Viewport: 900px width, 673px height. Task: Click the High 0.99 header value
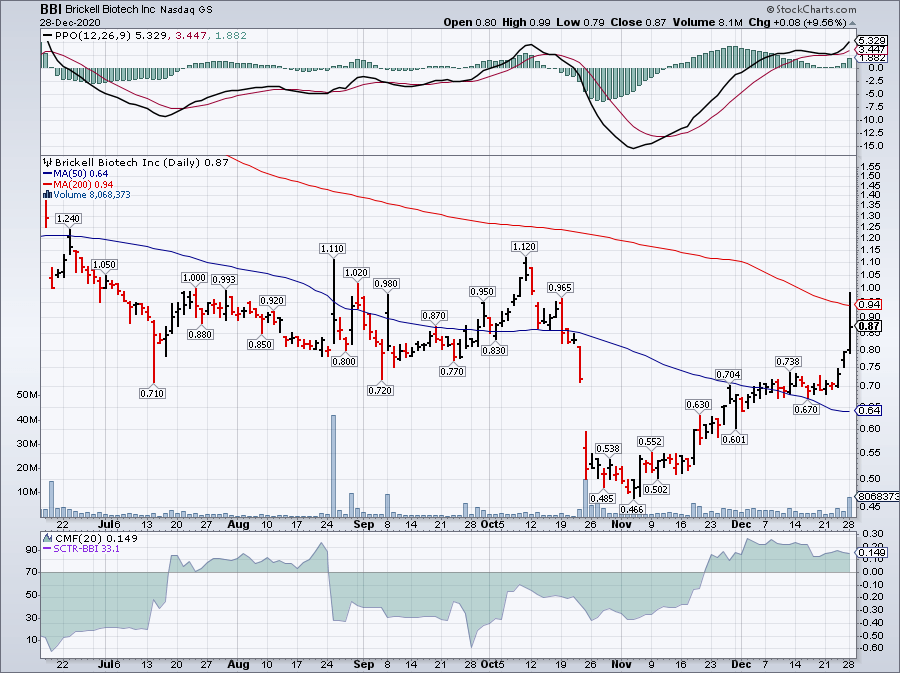(526, 22)
